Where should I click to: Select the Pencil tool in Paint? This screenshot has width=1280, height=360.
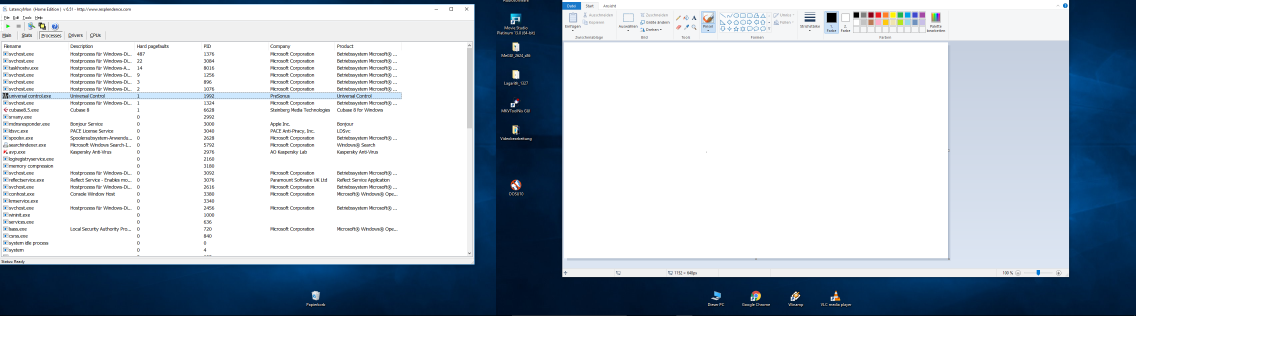(678, 18)
